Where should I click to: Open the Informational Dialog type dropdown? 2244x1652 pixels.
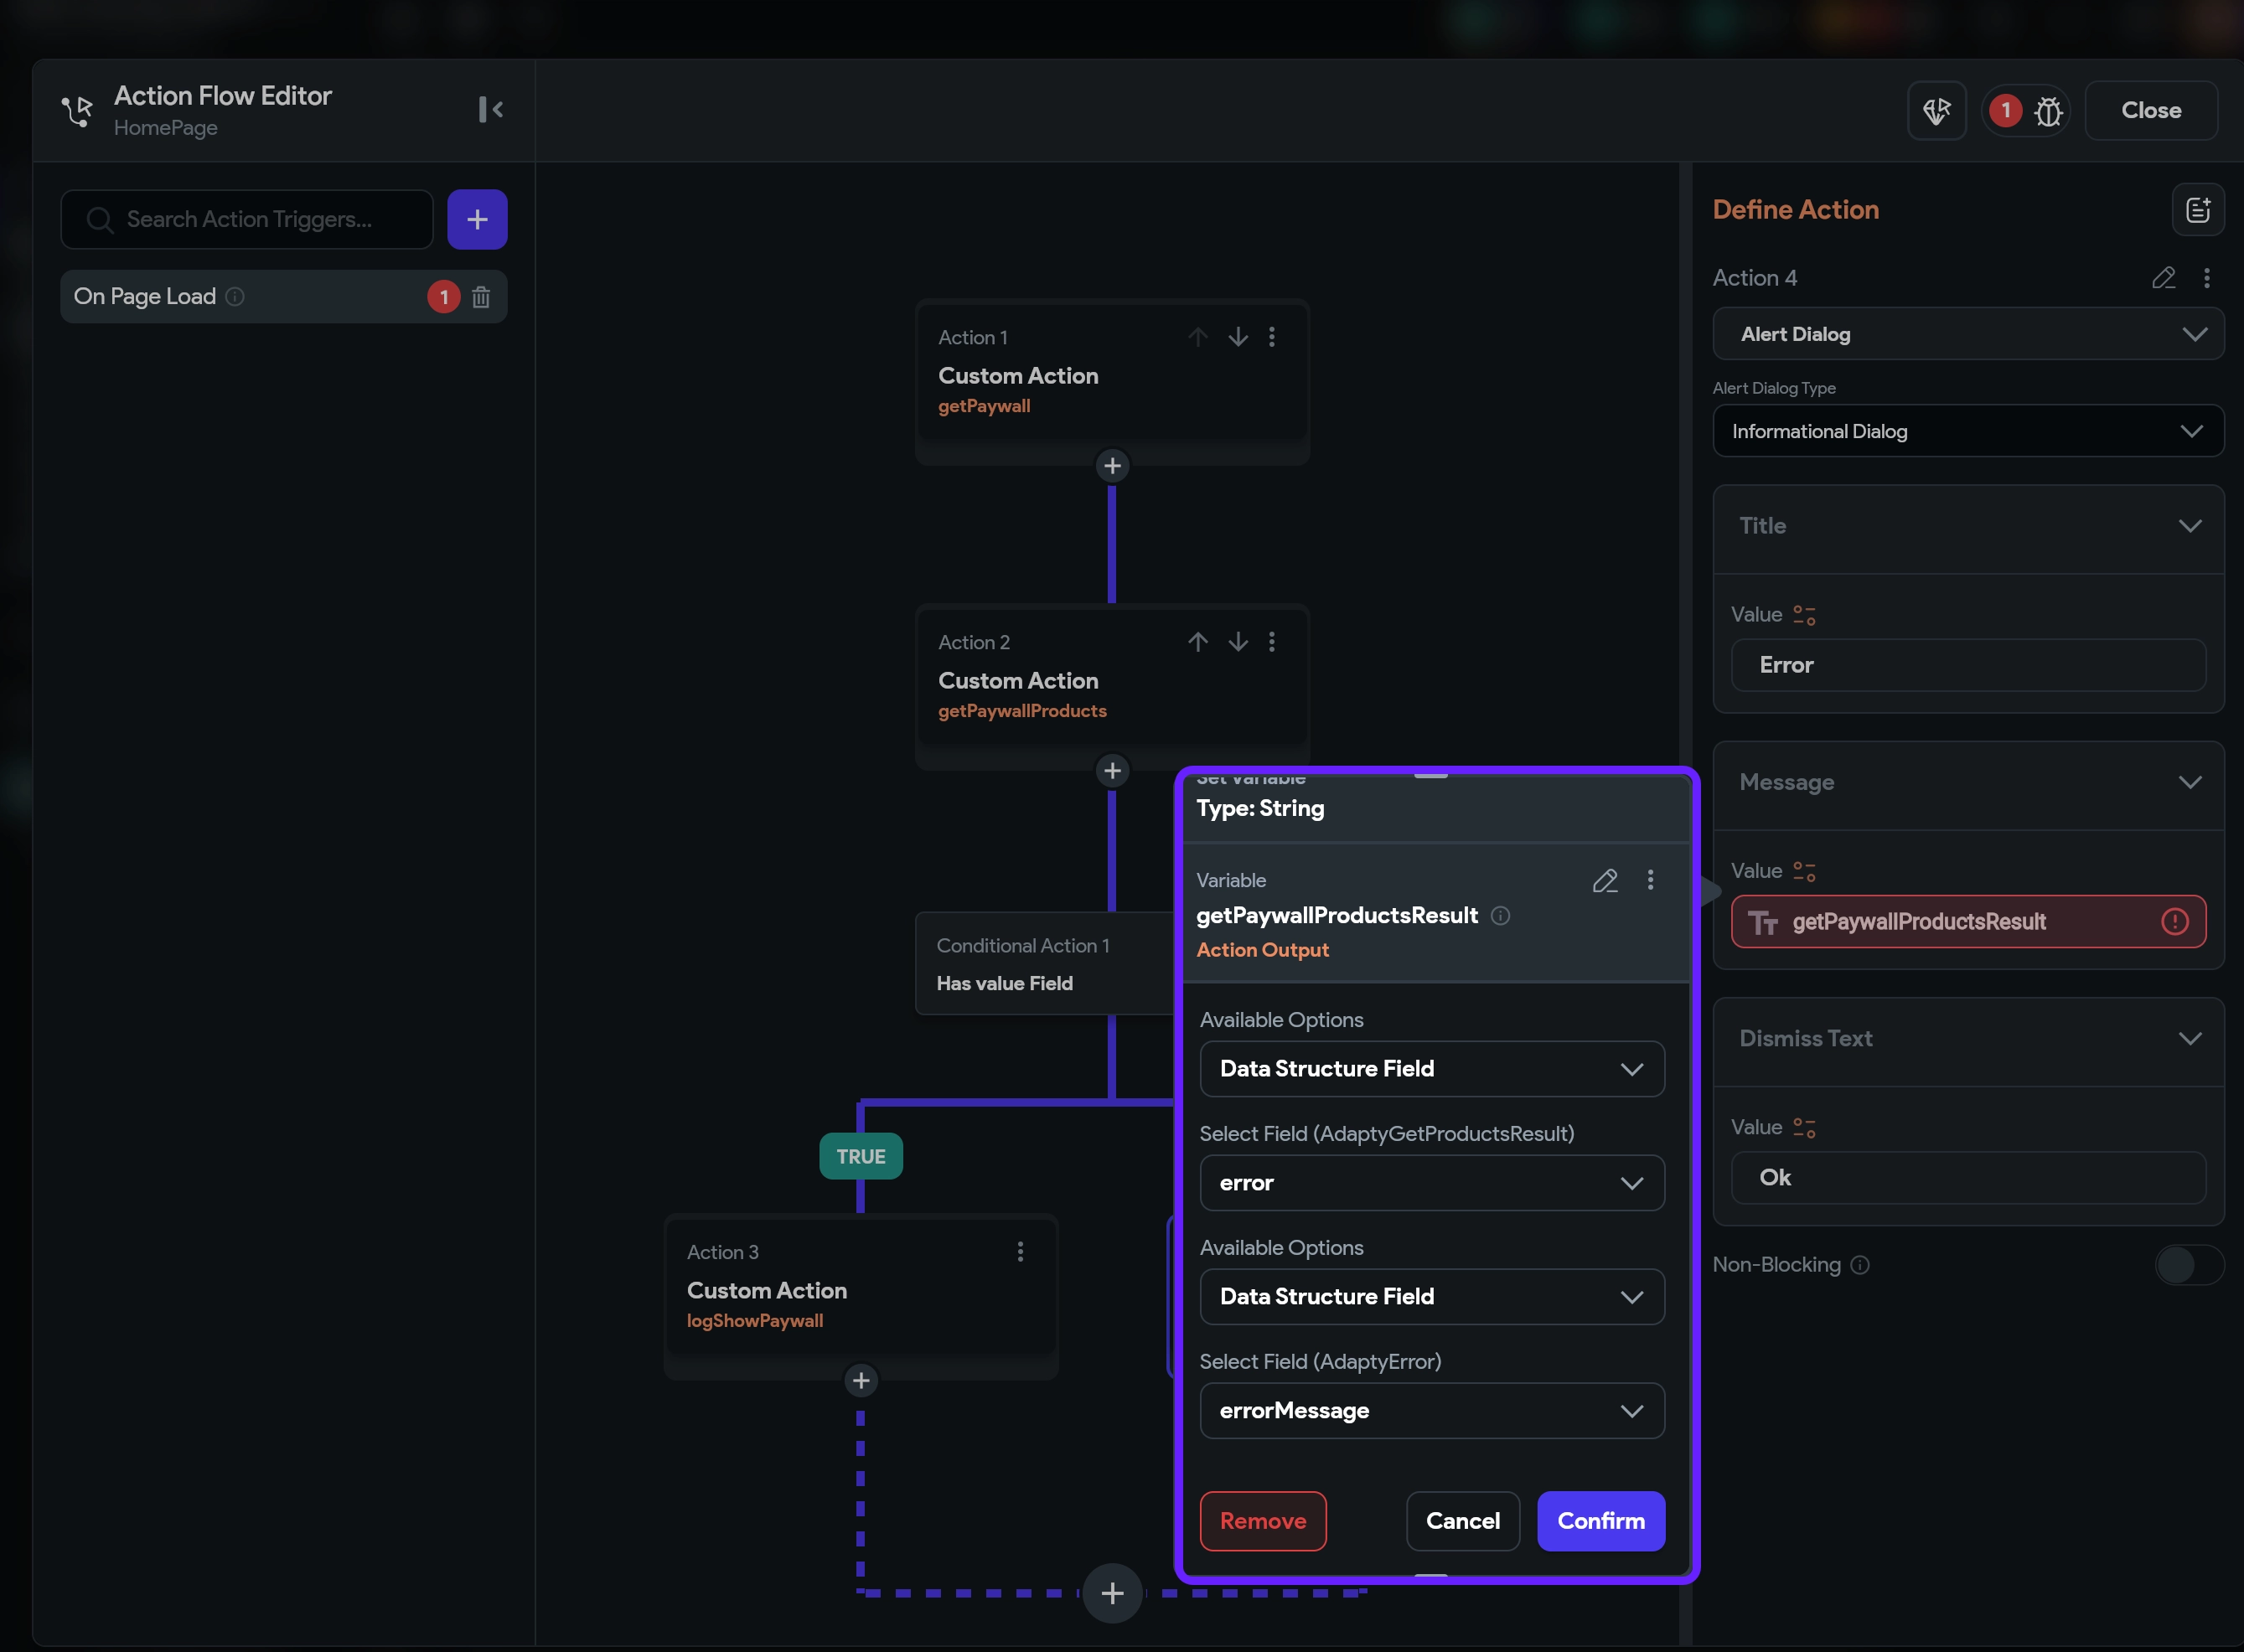[1967, 431]
